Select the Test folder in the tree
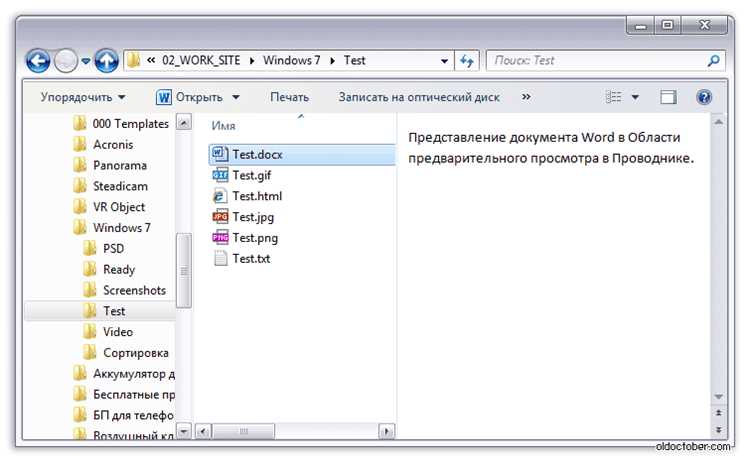 coord(99,311)
